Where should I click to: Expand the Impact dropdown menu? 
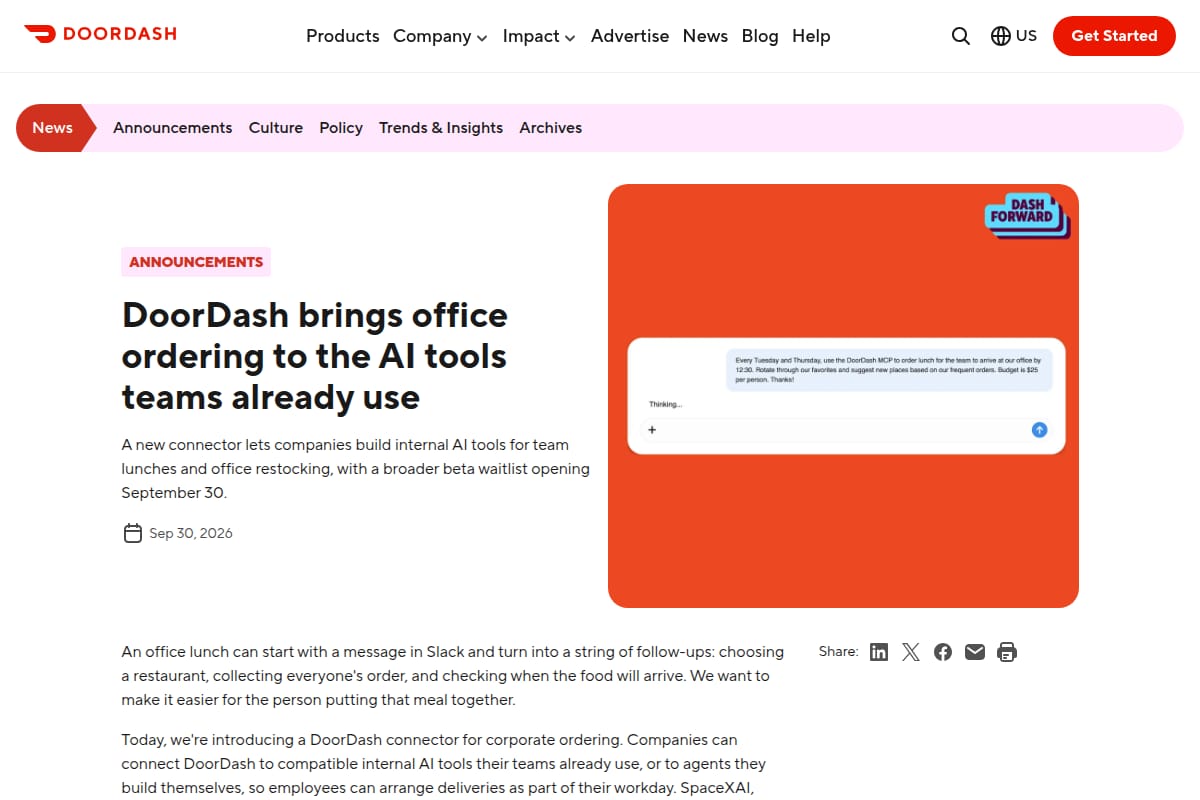click(x=539, y=36)
